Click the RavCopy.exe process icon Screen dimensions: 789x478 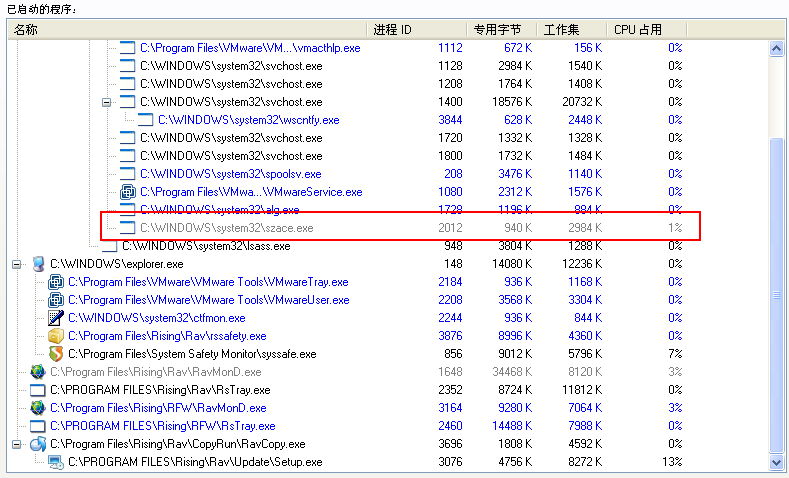[38, 444]
